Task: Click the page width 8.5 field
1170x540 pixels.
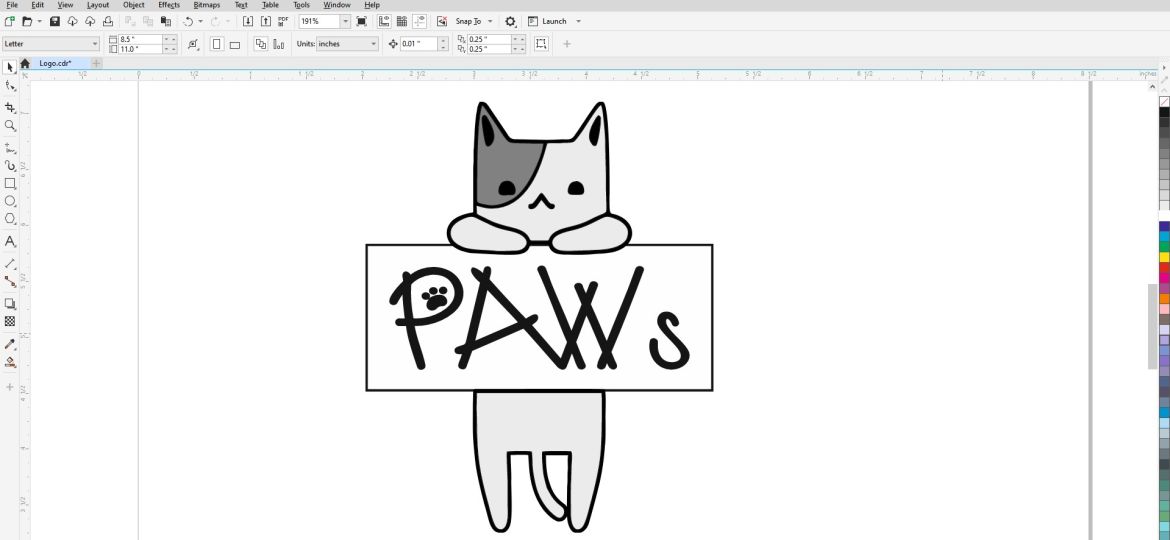Action: tap(140, 39)
